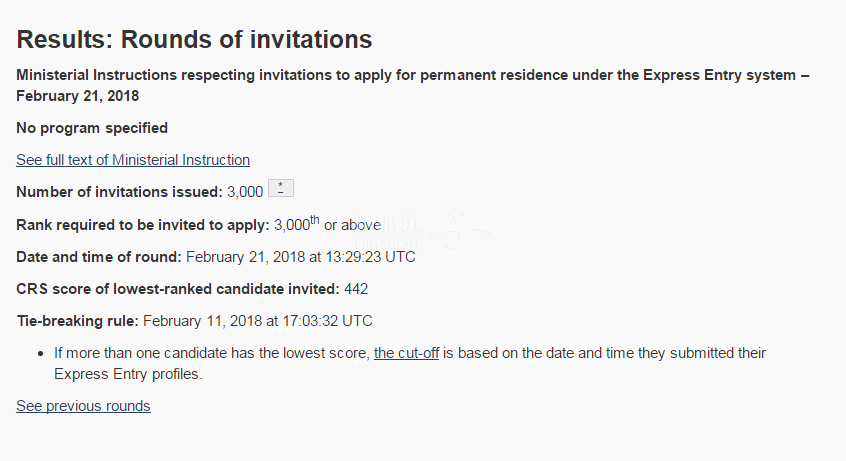Image resolution: width=846 pixels, height=461 pixels.
Task: Click the Number of invitations issued label
Action: click(x=119, y=192)
